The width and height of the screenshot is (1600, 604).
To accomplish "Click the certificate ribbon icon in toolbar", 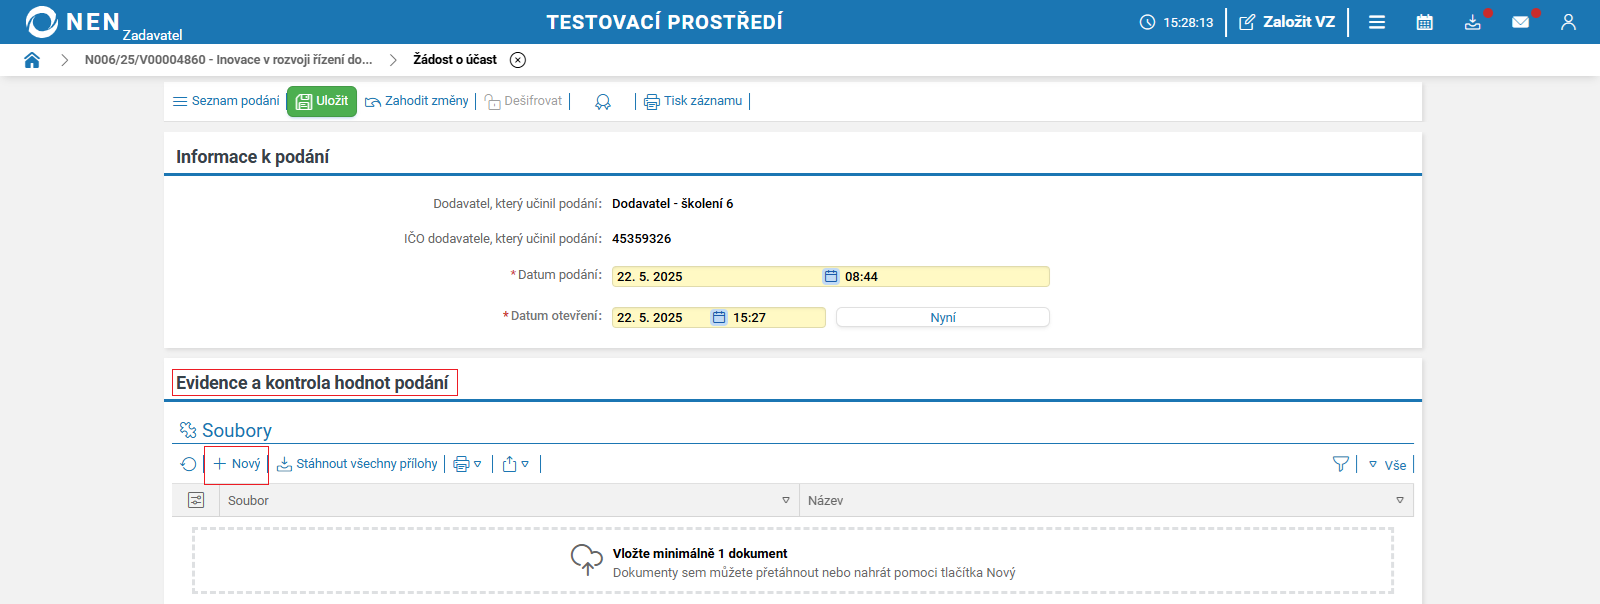I will coord(603,102).
